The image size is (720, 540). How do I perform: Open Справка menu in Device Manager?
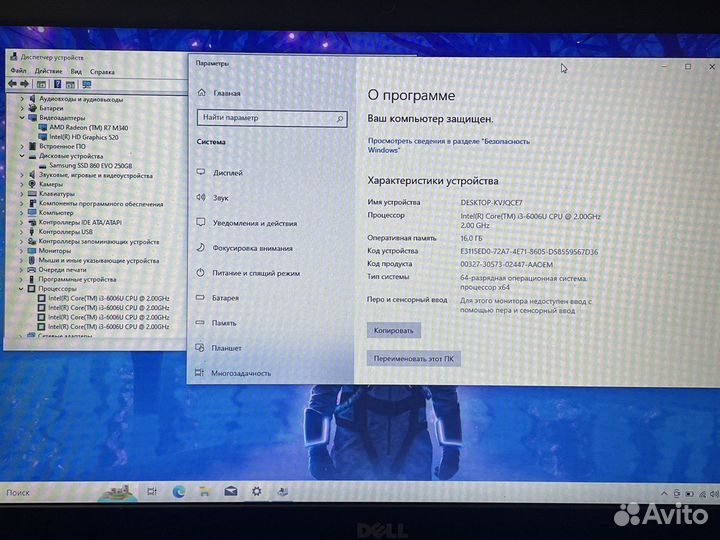[x=102, y=72]
